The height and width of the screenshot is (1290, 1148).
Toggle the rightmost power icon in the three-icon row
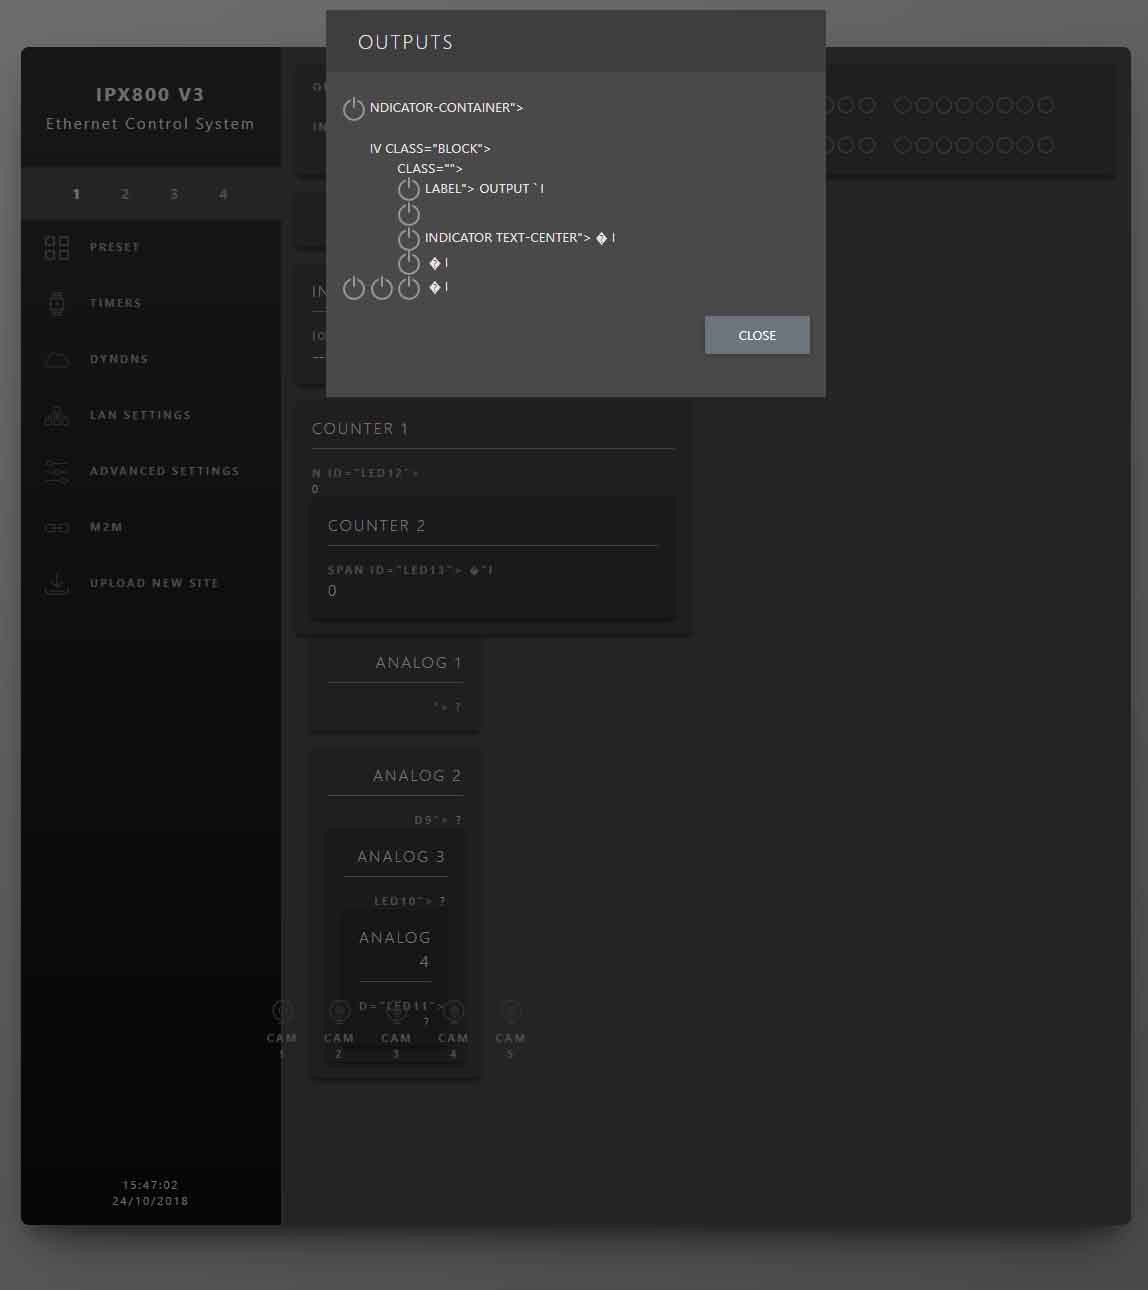[409, 288]
